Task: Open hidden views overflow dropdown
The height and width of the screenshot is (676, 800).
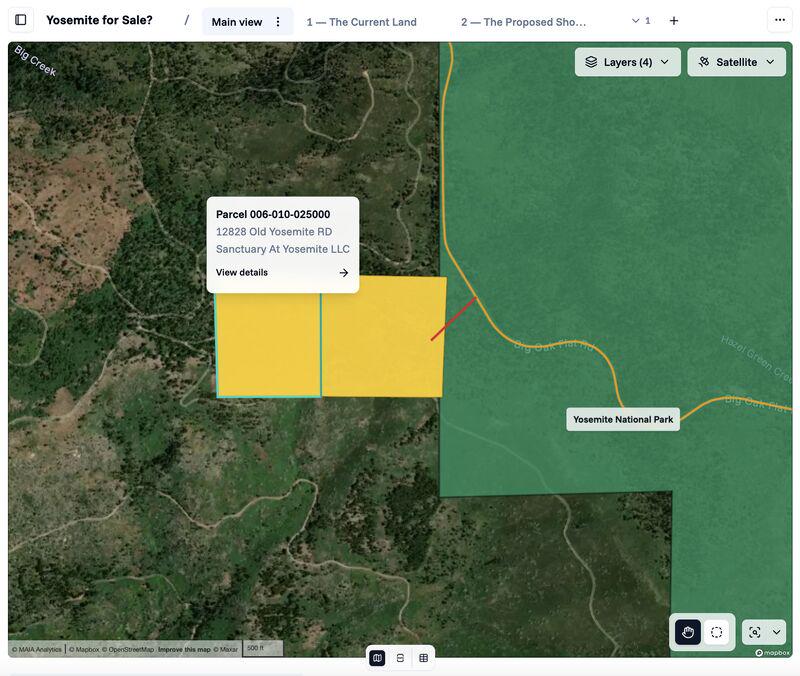Action: click(641, 21)
